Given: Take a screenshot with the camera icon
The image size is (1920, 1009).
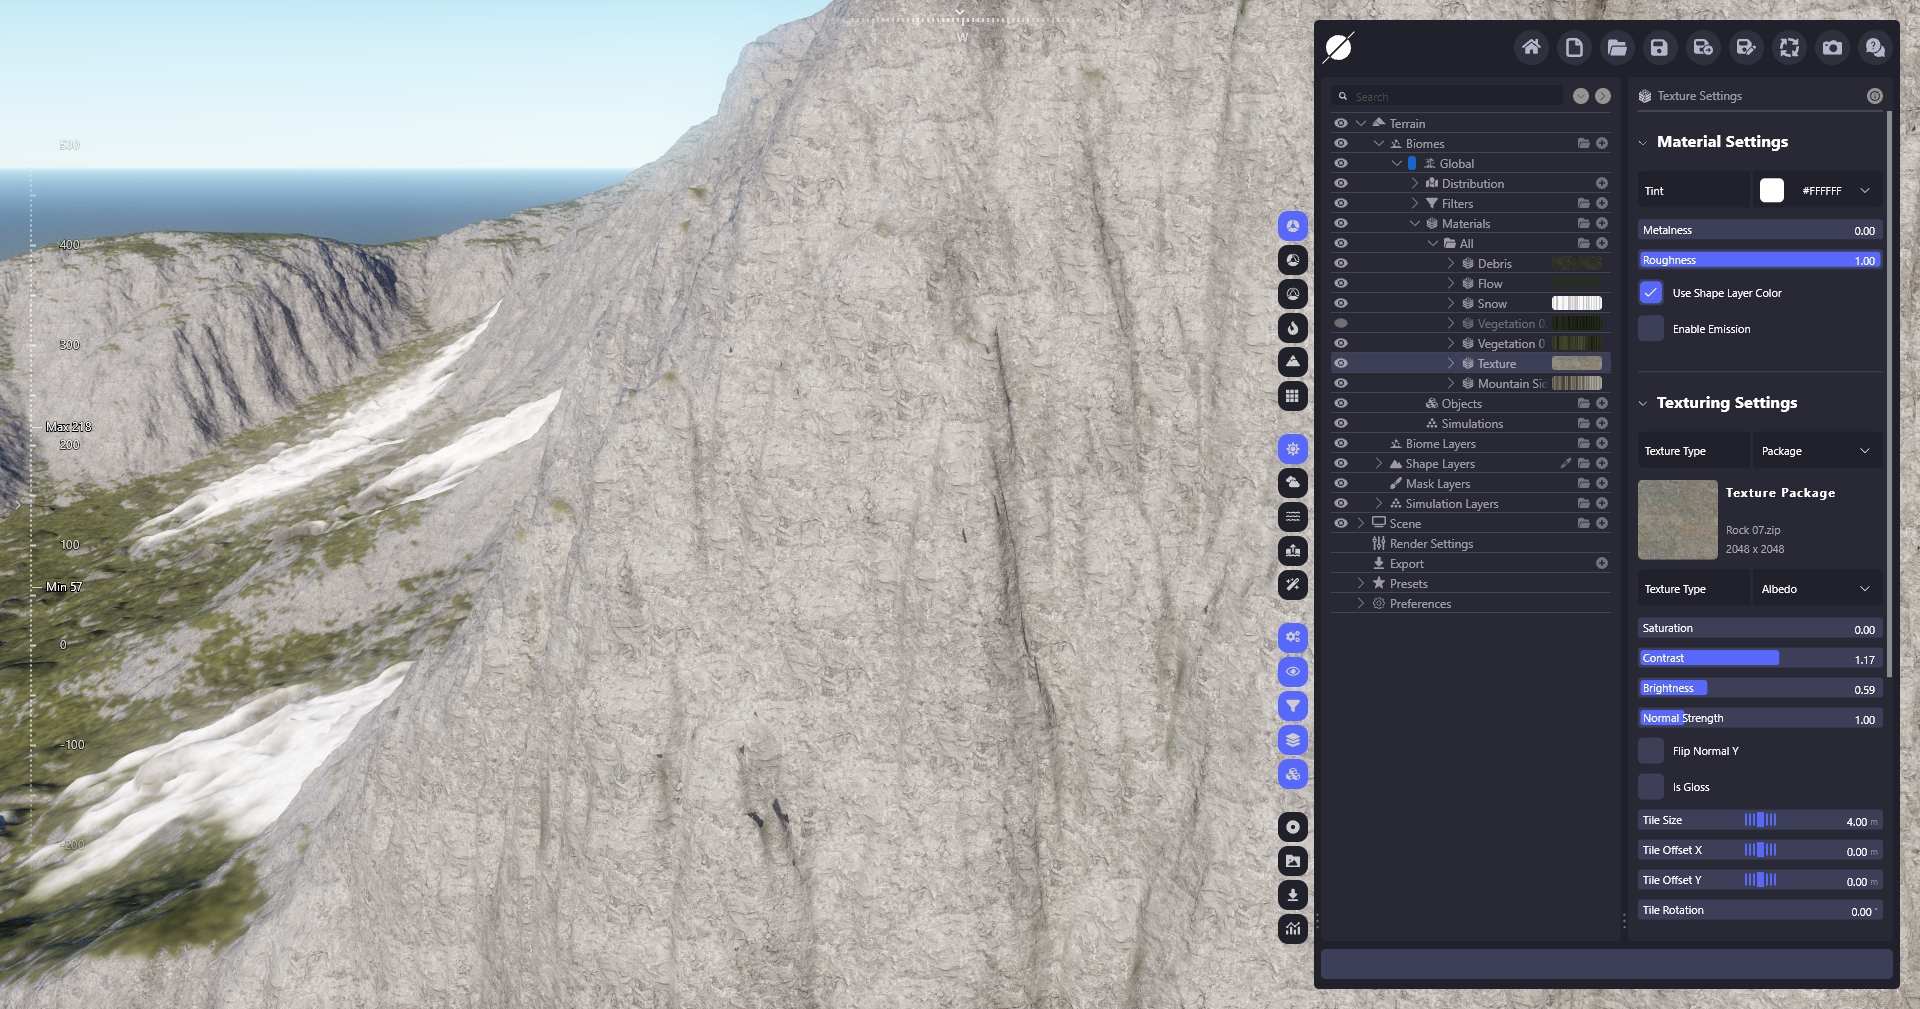Looking at the screenshot, I should [x=1832, y=47].
